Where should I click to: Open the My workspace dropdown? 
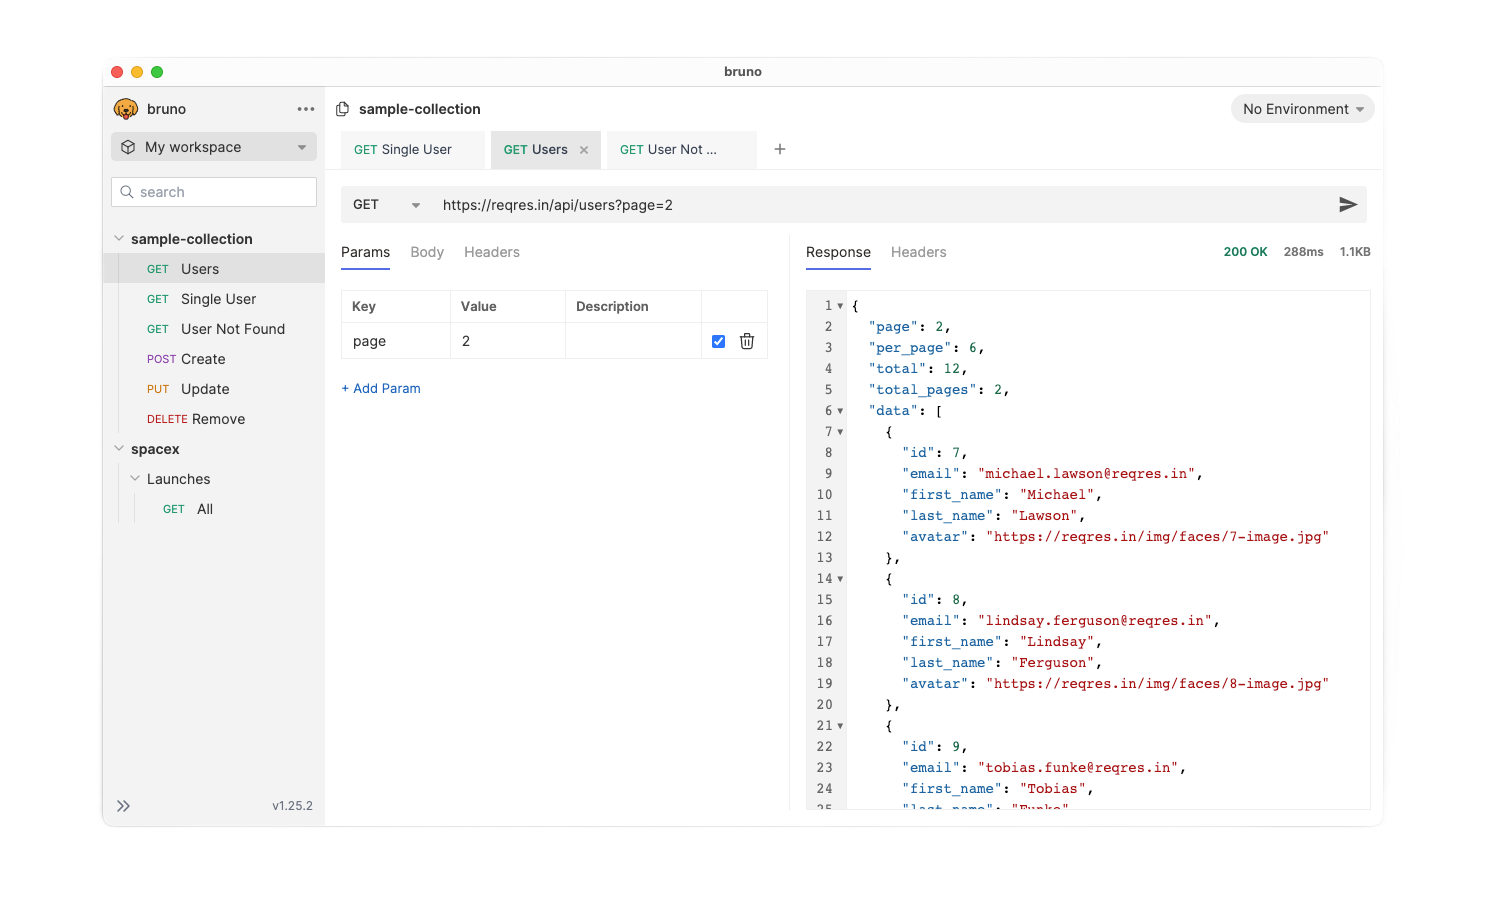pyautogui.click(x=214, y=147)
